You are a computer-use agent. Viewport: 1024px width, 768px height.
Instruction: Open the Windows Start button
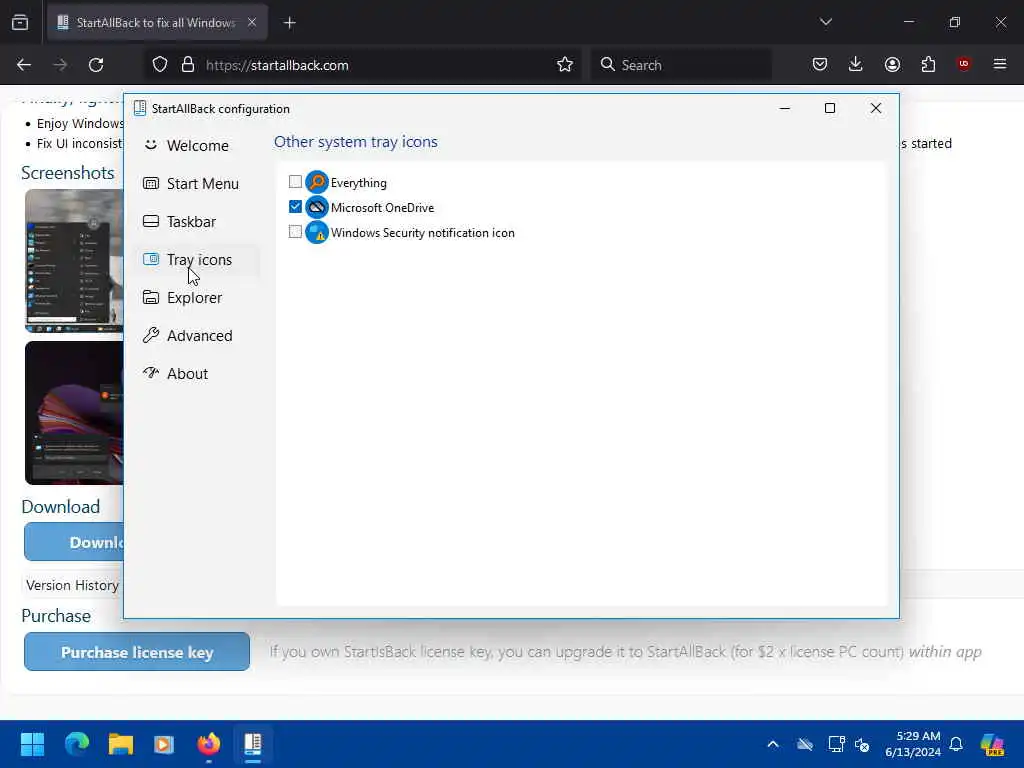coord(33,744)
